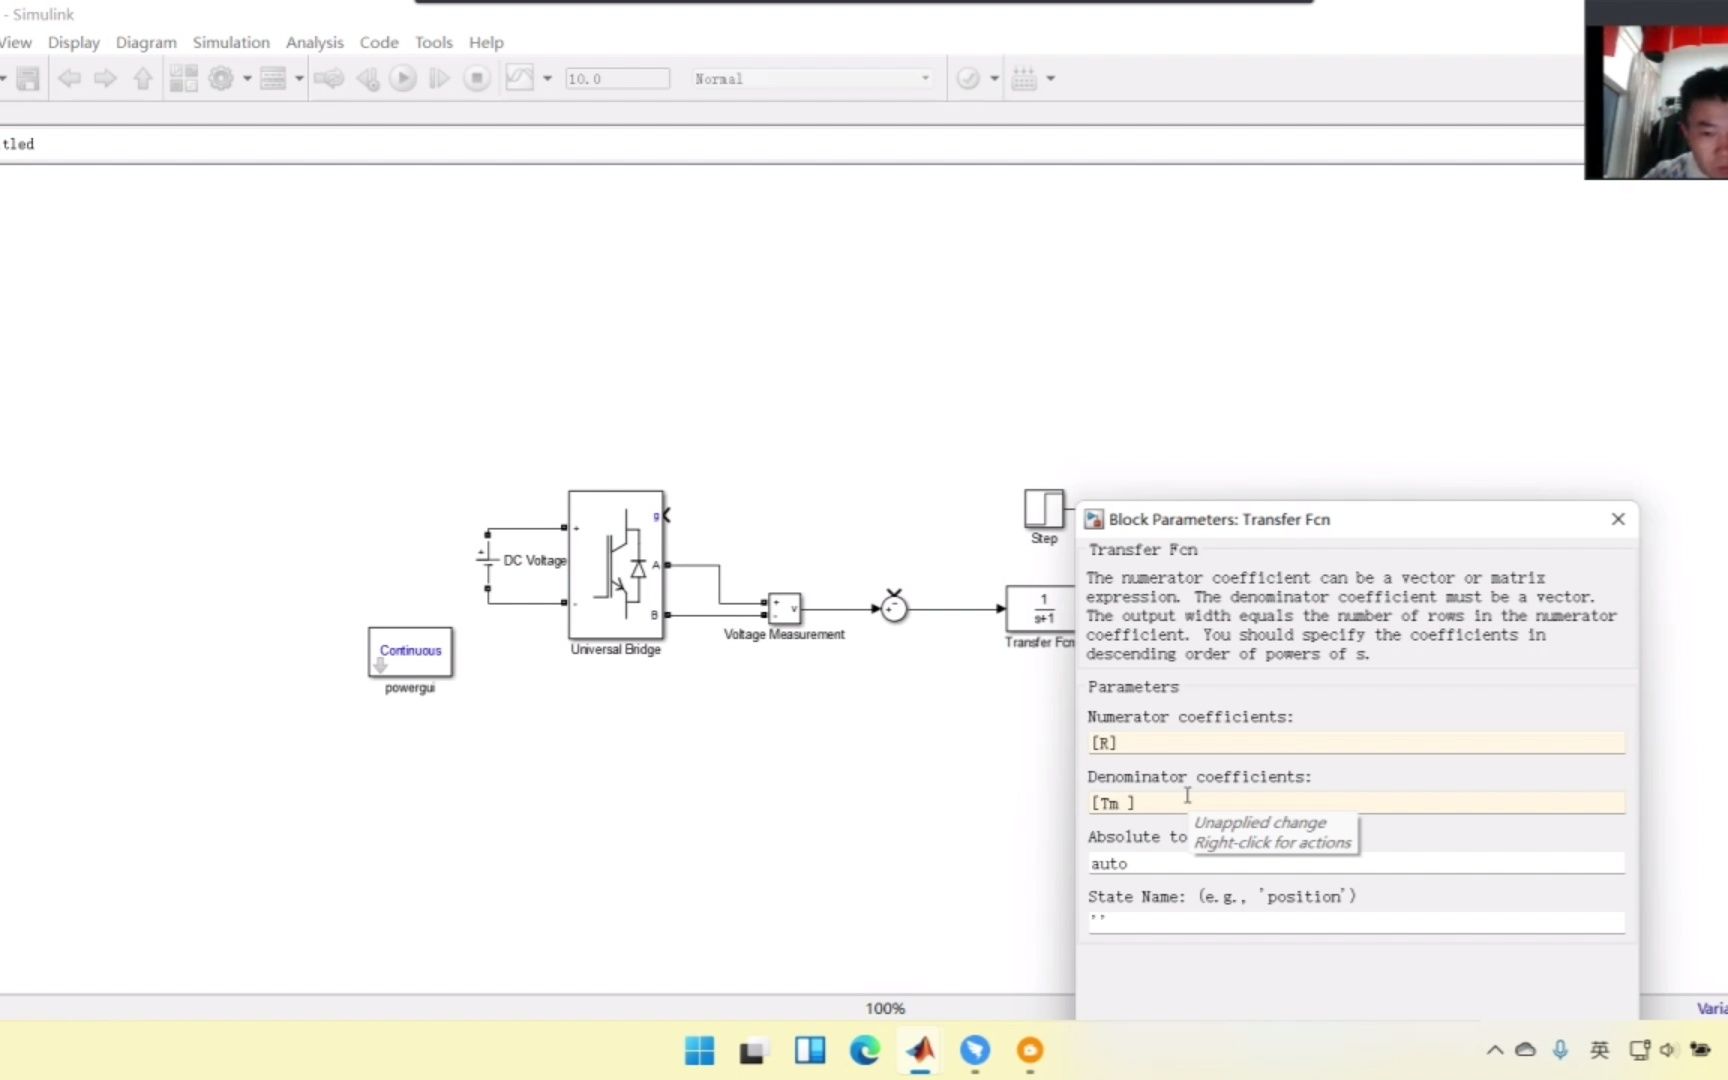The image size is (1728, 1080).
Task: Edit the simulation stop time field 10.0
Action: [x=617, y=78]
